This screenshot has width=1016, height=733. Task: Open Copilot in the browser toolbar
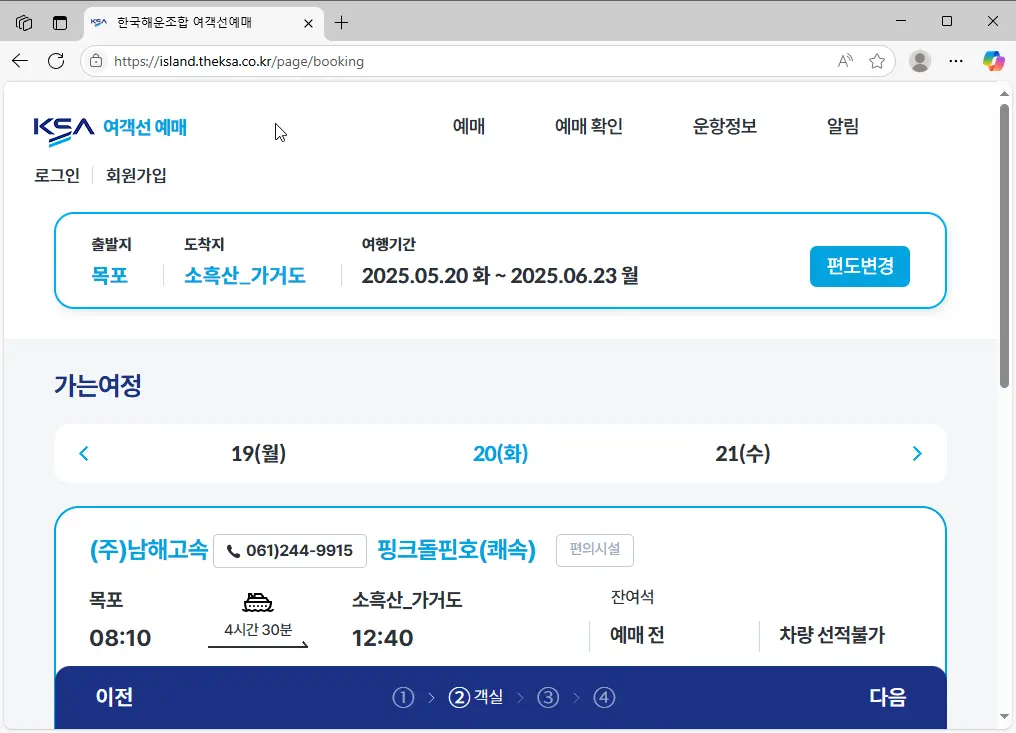click(993, 61)
